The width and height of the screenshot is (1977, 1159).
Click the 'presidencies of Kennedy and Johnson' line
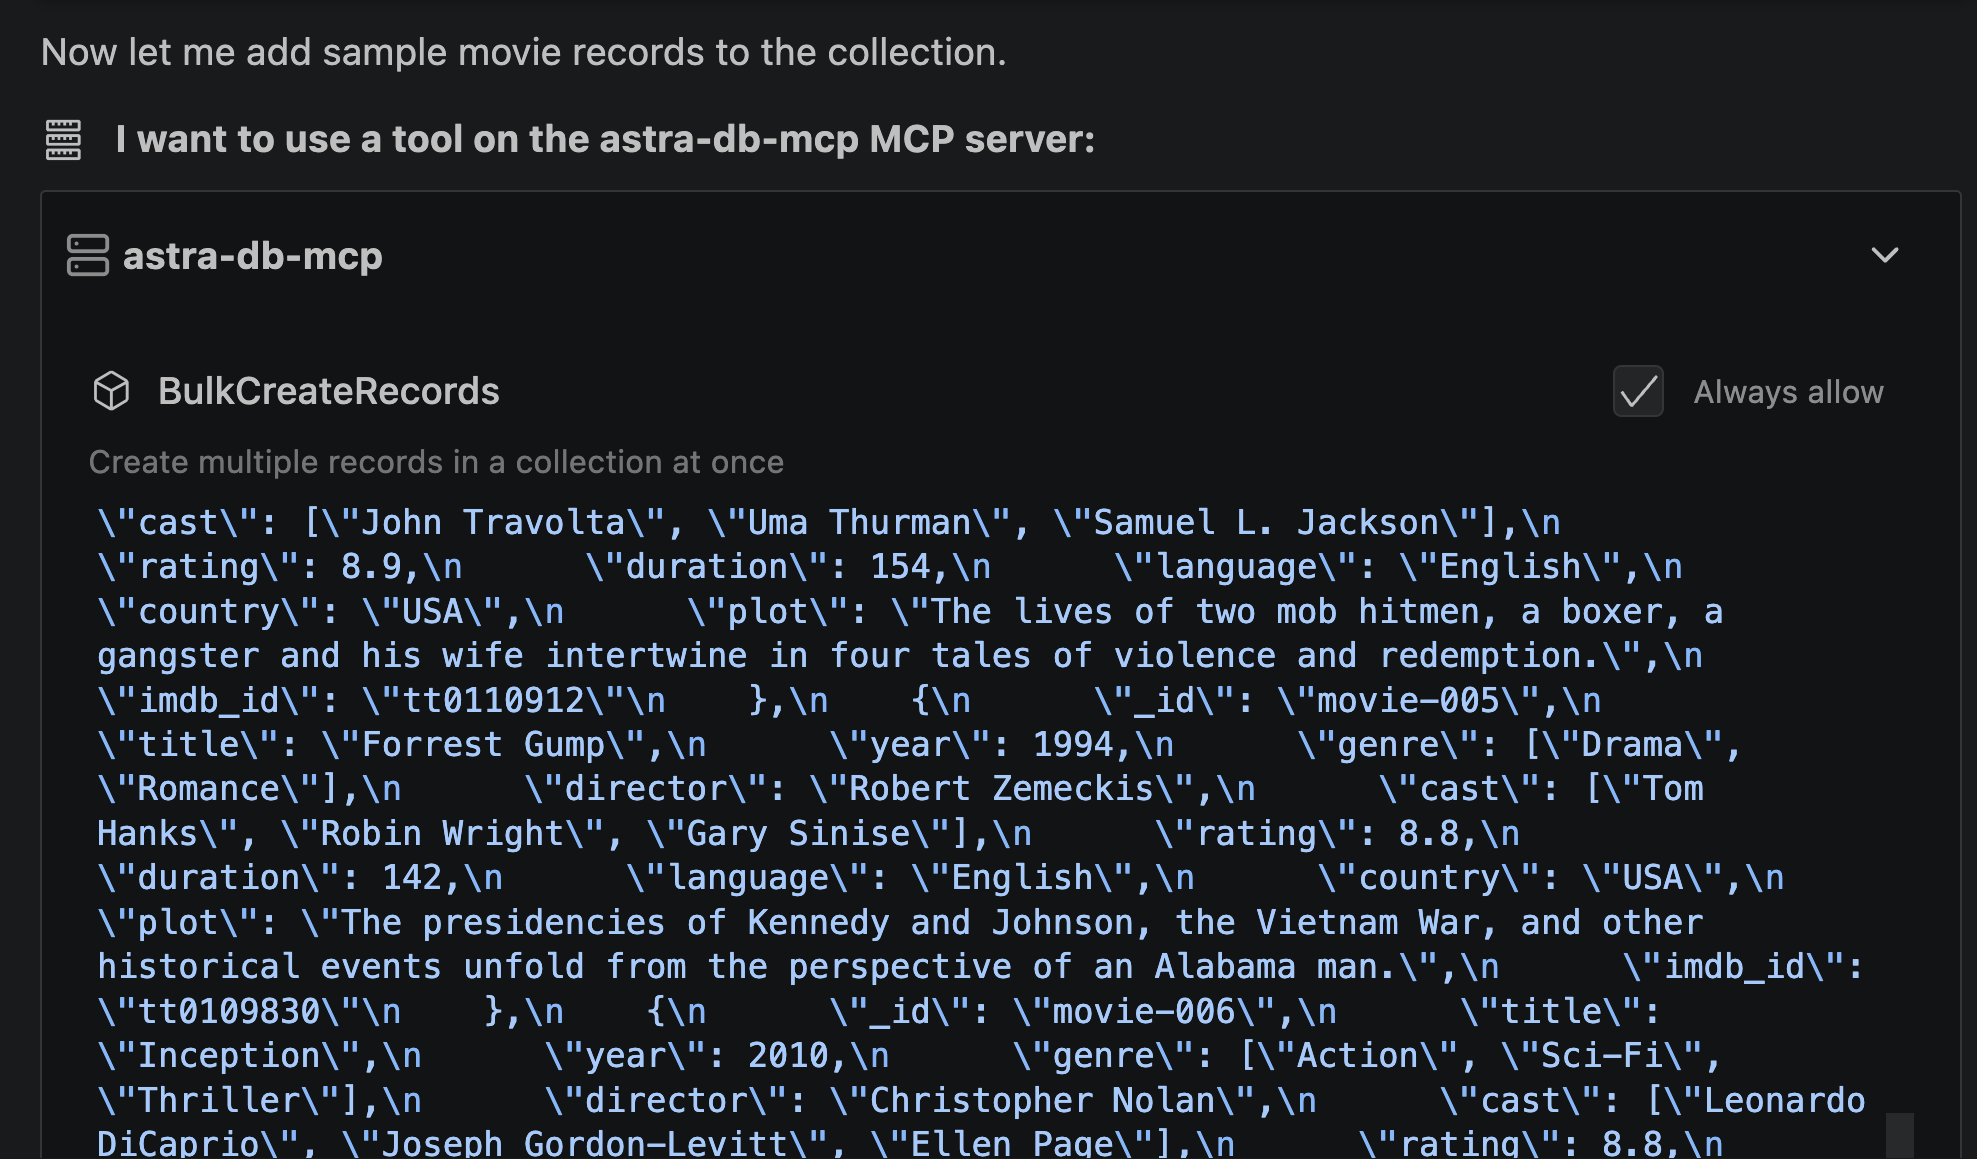point(900,922)
